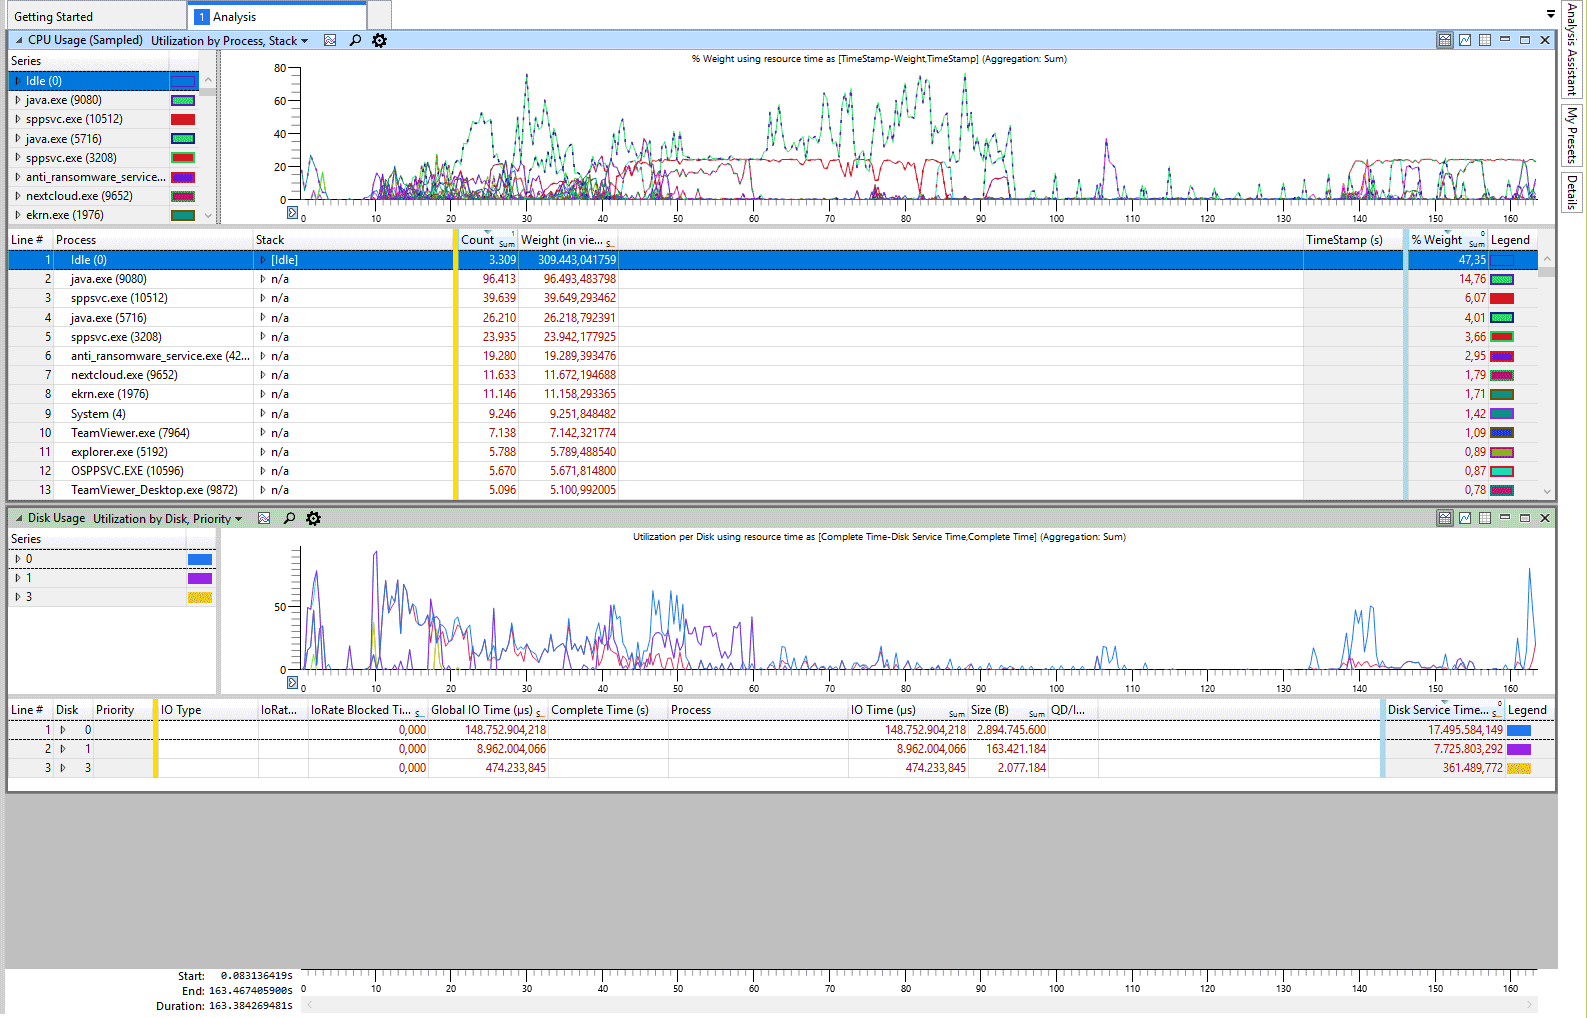Show table only in CPU Usage panel
This screenshot has height=1018, width=1587.
point(1485,40)
